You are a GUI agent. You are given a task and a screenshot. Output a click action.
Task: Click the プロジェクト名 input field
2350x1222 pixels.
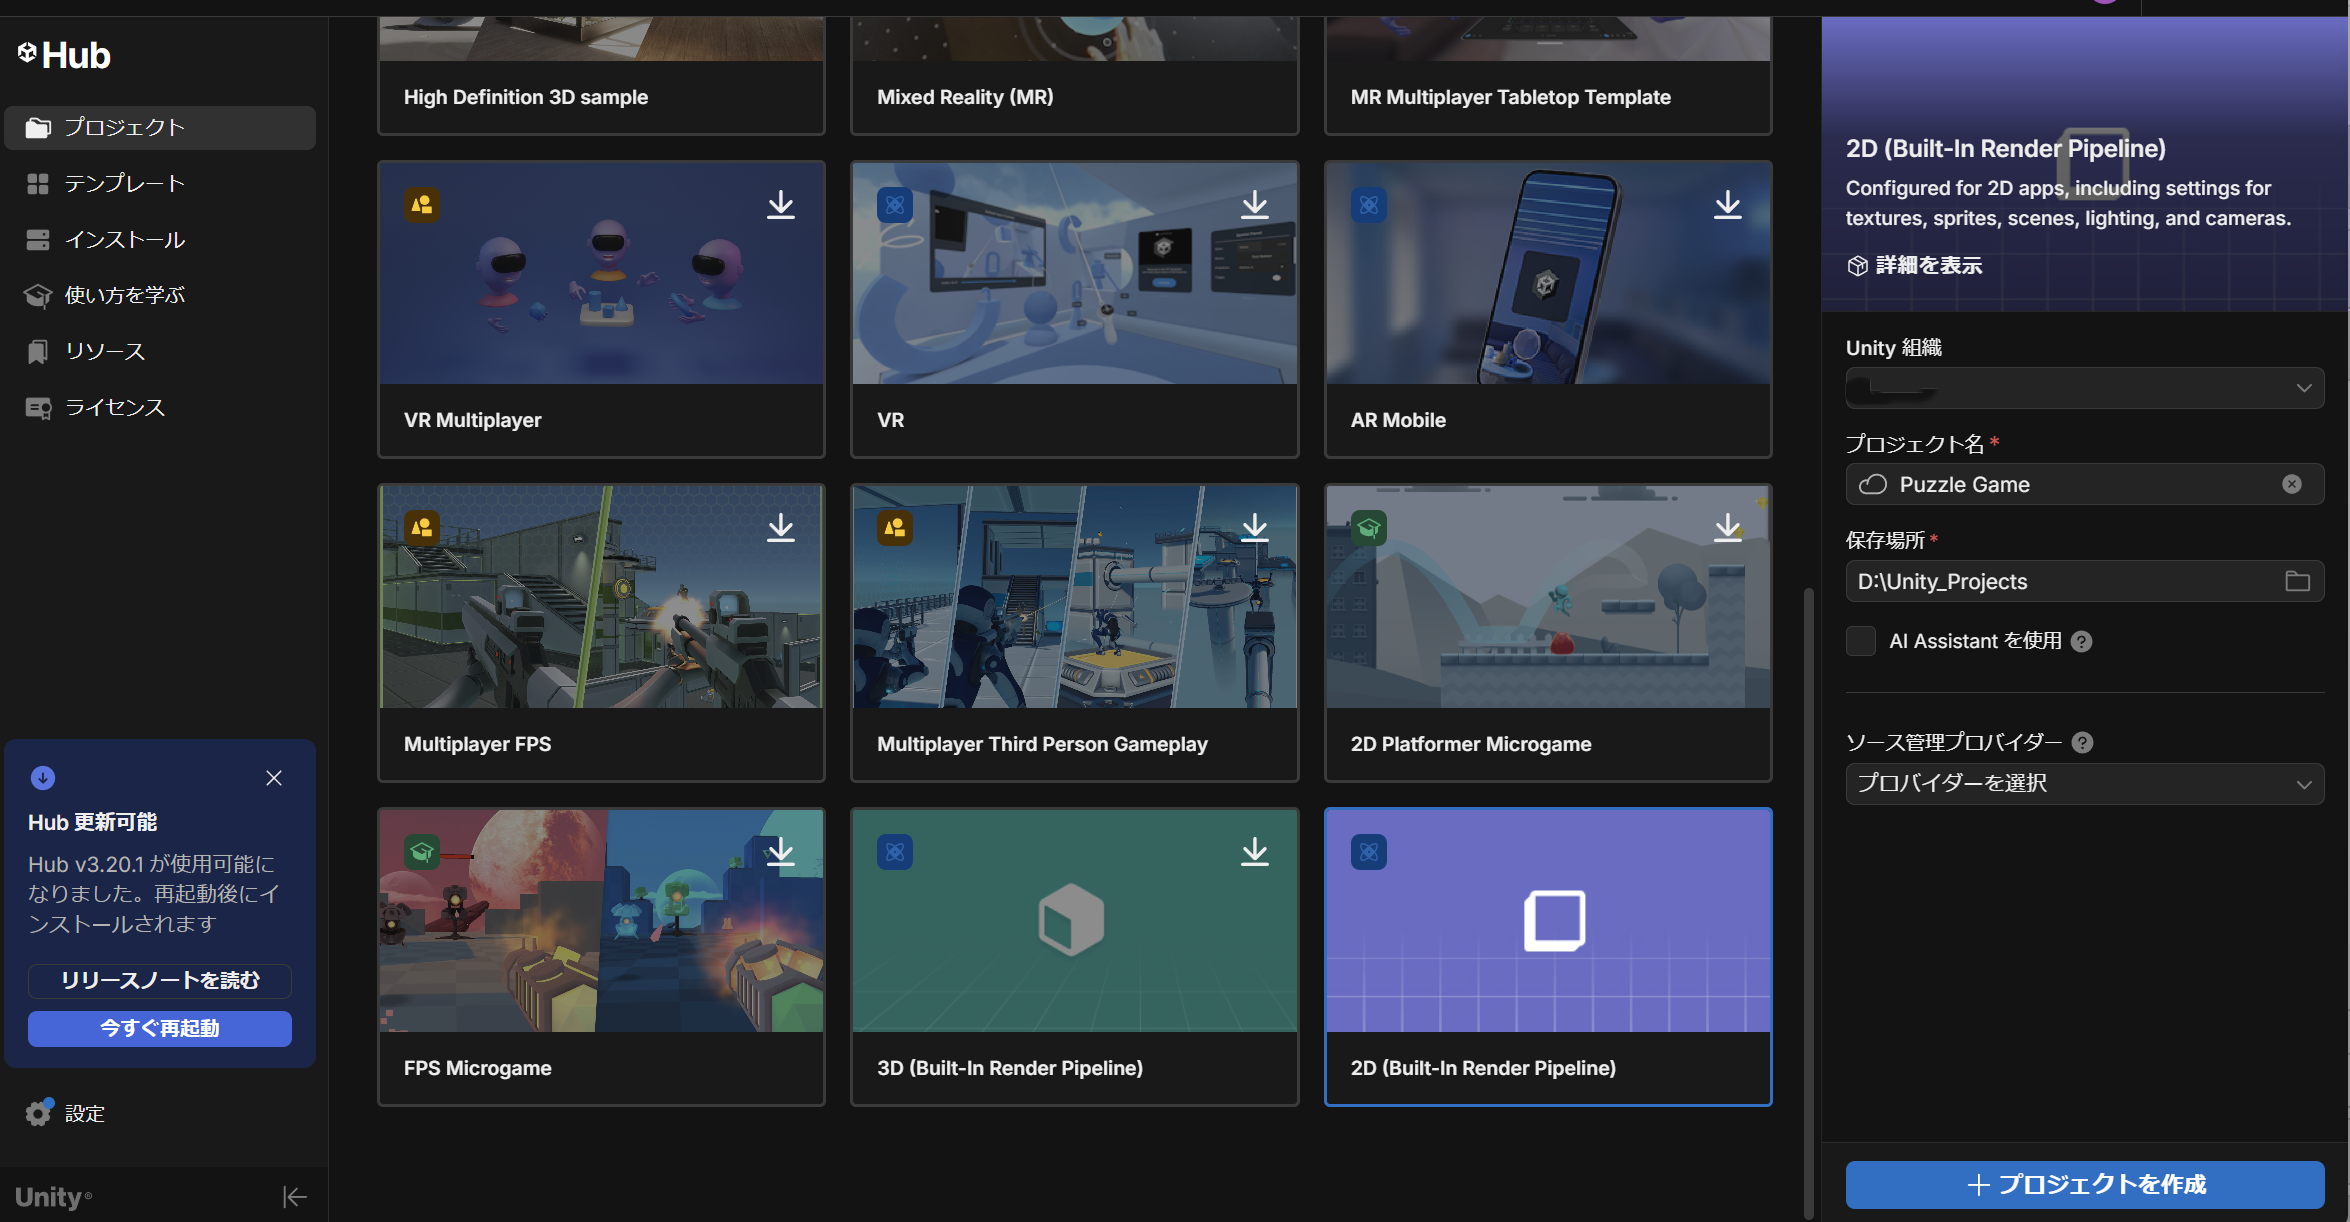coord(2085,485)
